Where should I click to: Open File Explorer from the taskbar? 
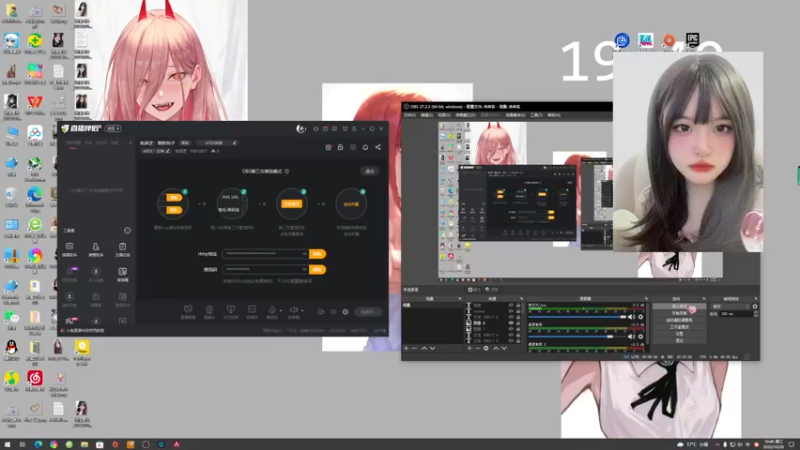[x=84, y=444]
